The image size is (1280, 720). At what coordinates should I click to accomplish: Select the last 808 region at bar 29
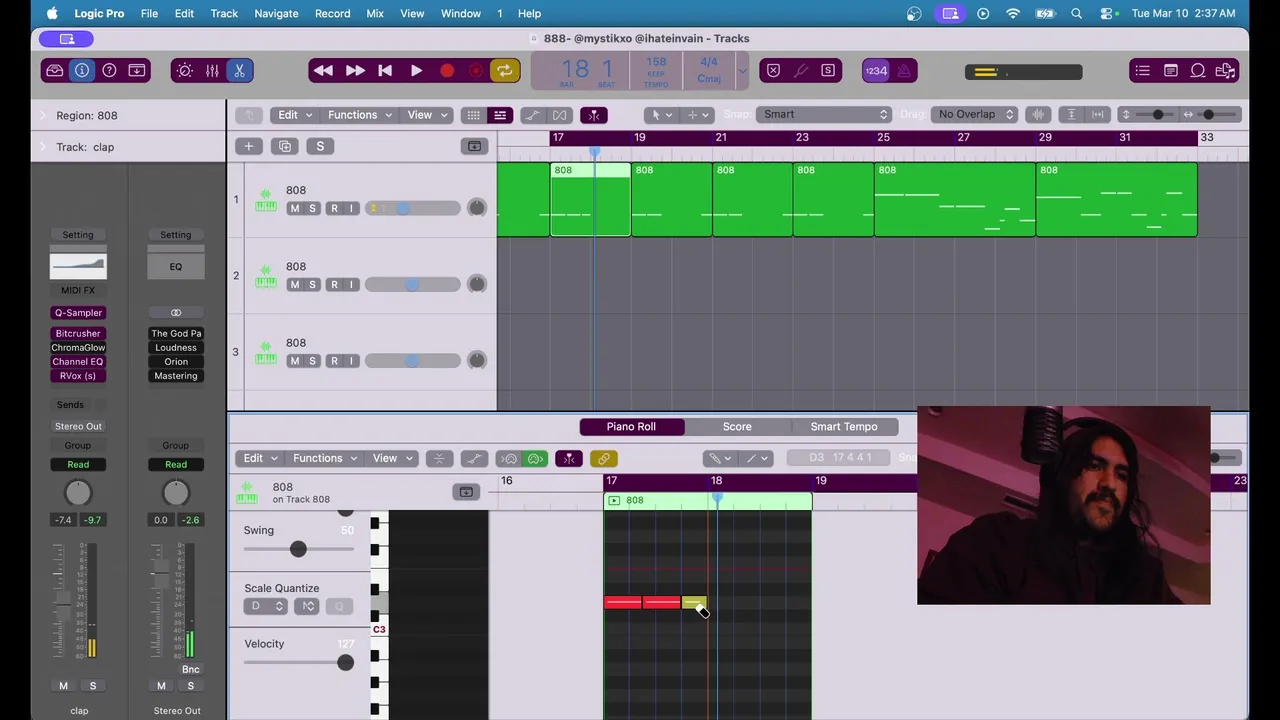click(1117, 200)
